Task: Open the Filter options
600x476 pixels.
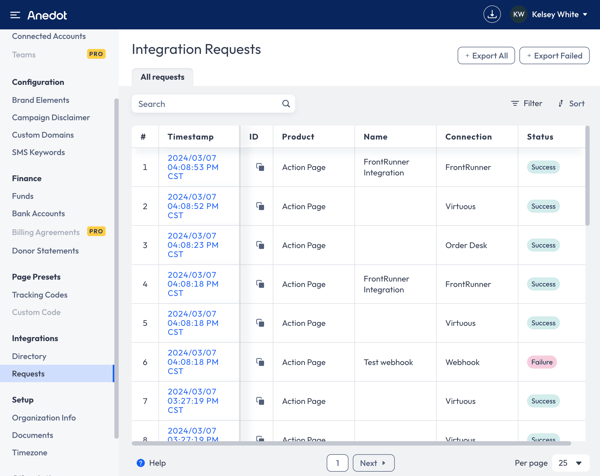Action: pyautogui.click(x=527, y=103)
